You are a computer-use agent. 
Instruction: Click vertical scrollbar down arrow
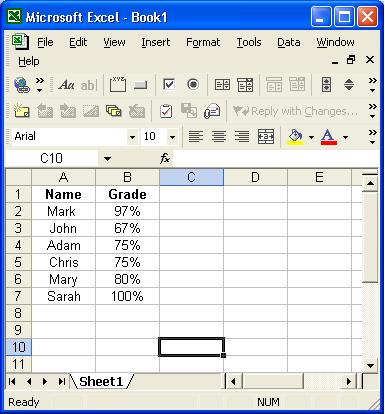point(370,366)
